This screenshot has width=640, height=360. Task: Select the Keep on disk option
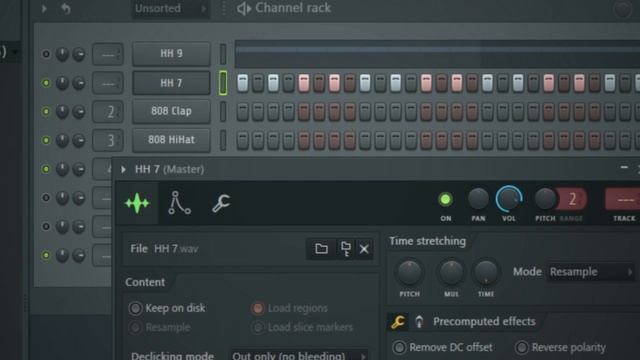tap(167, 308)
